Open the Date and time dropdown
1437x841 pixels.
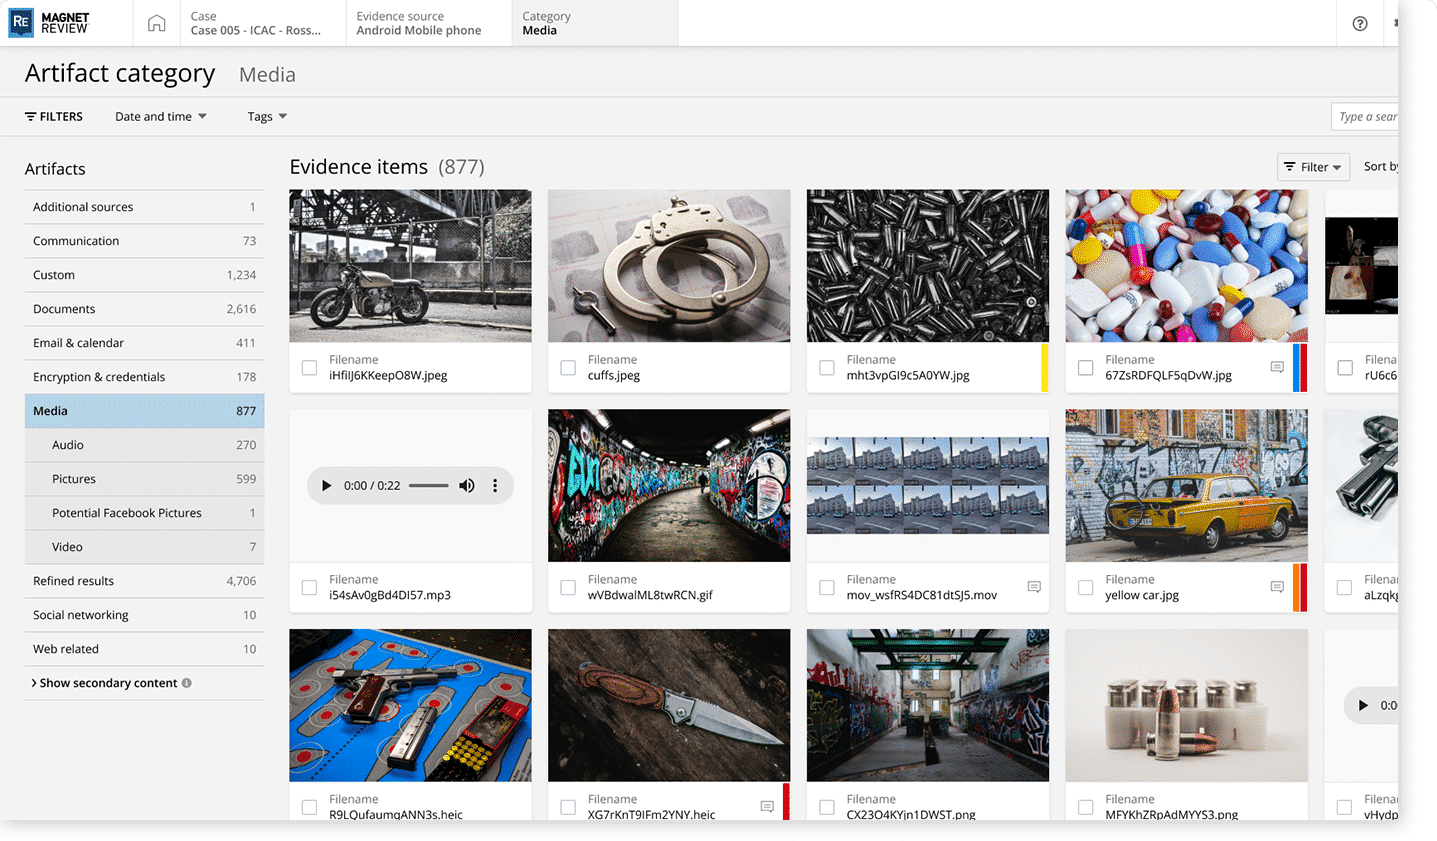[160, 117]
